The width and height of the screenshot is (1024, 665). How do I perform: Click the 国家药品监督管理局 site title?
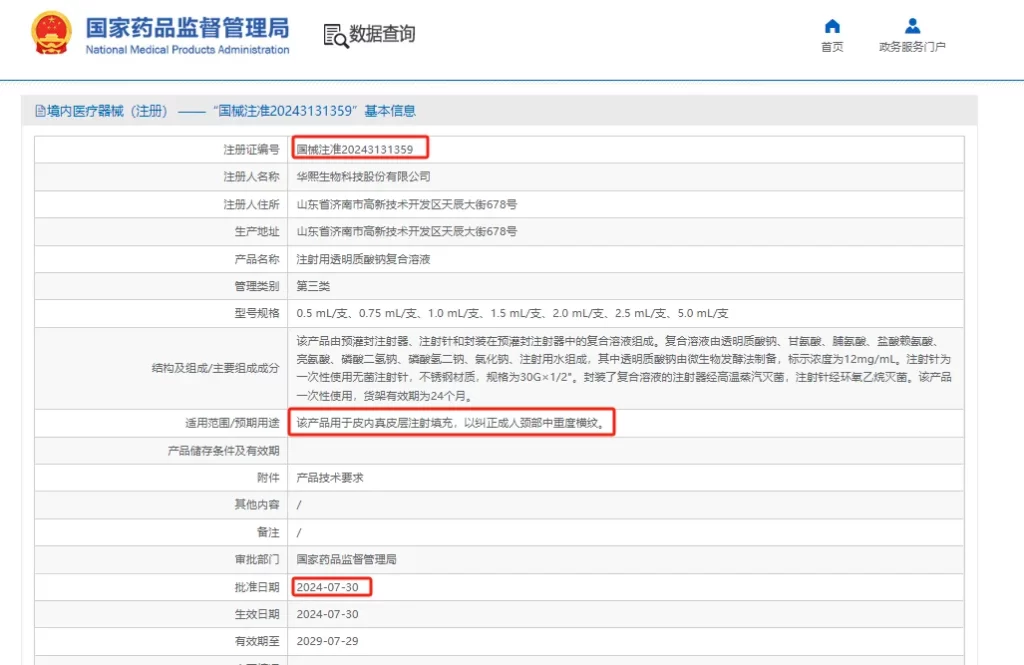(187, 27)
